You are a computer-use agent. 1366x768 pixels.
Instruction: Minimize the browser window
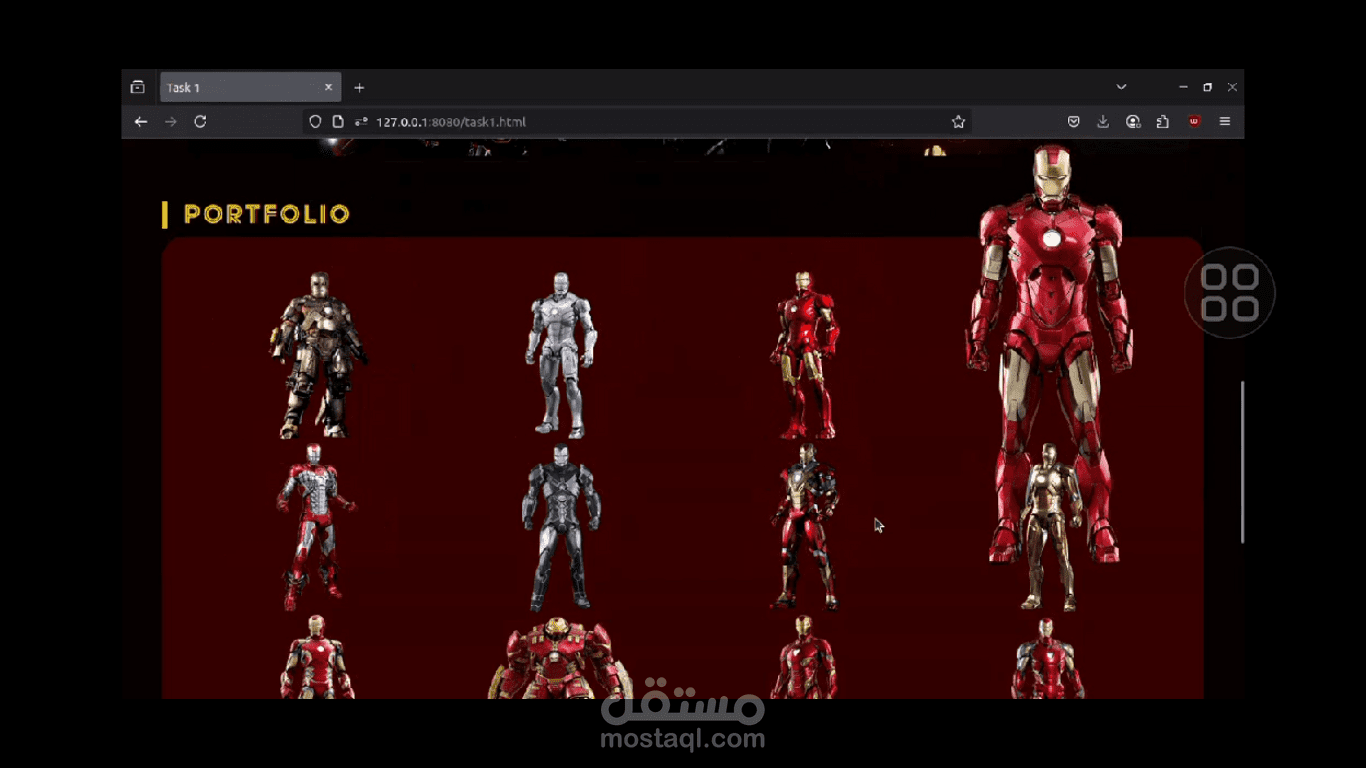(x=1183, y=88)
